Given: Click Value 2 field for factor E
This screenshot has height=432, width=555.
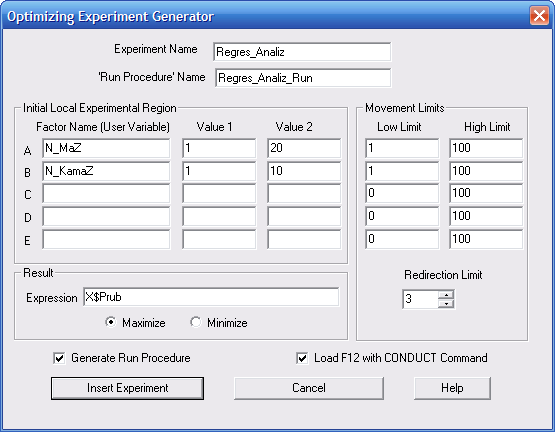Looking at the screenshot, I should coord(304,239).
